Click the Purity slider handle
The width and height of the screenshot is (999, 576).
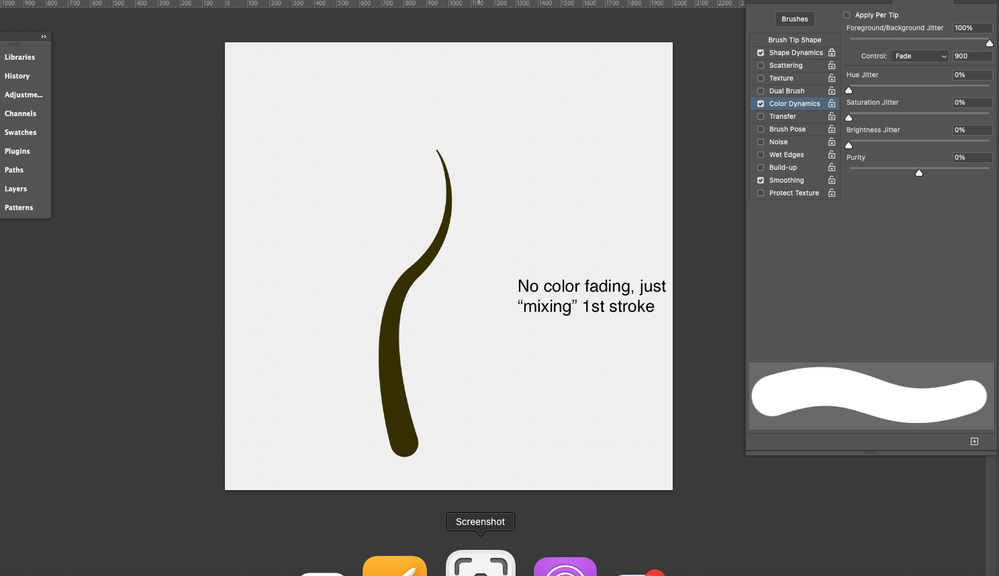[x=919, y=173]
